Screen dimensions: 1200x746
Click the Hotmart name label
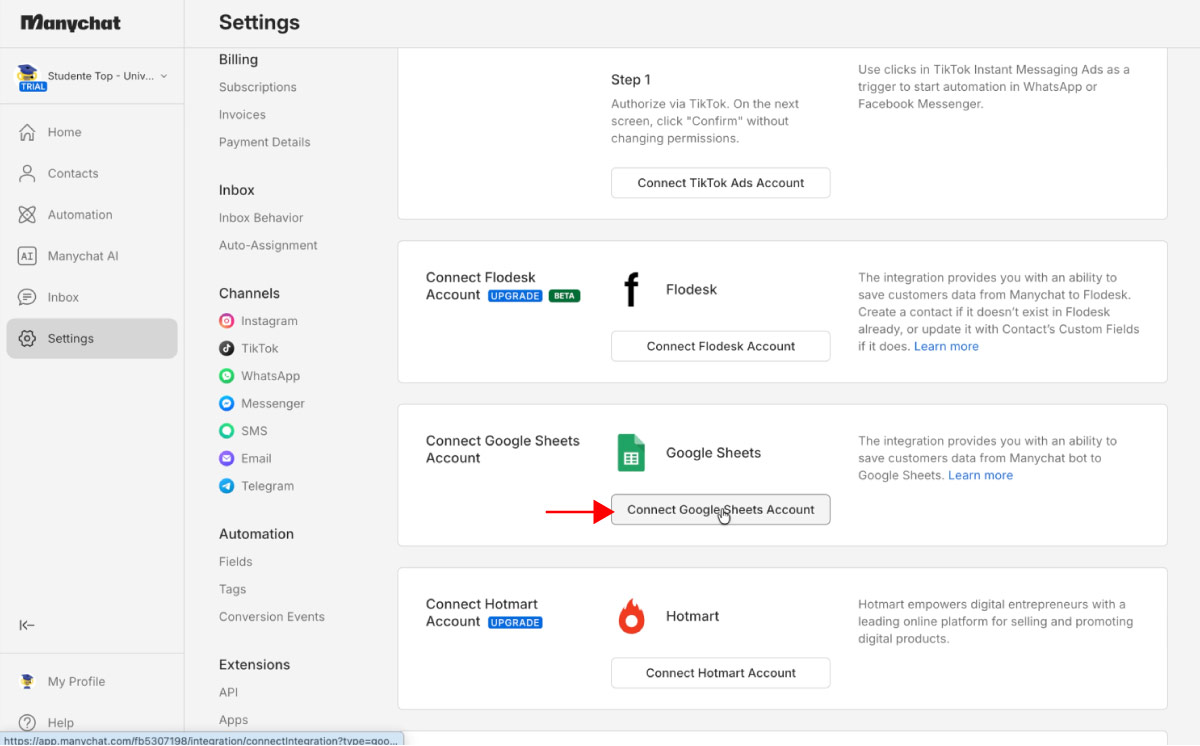(692, 616)
